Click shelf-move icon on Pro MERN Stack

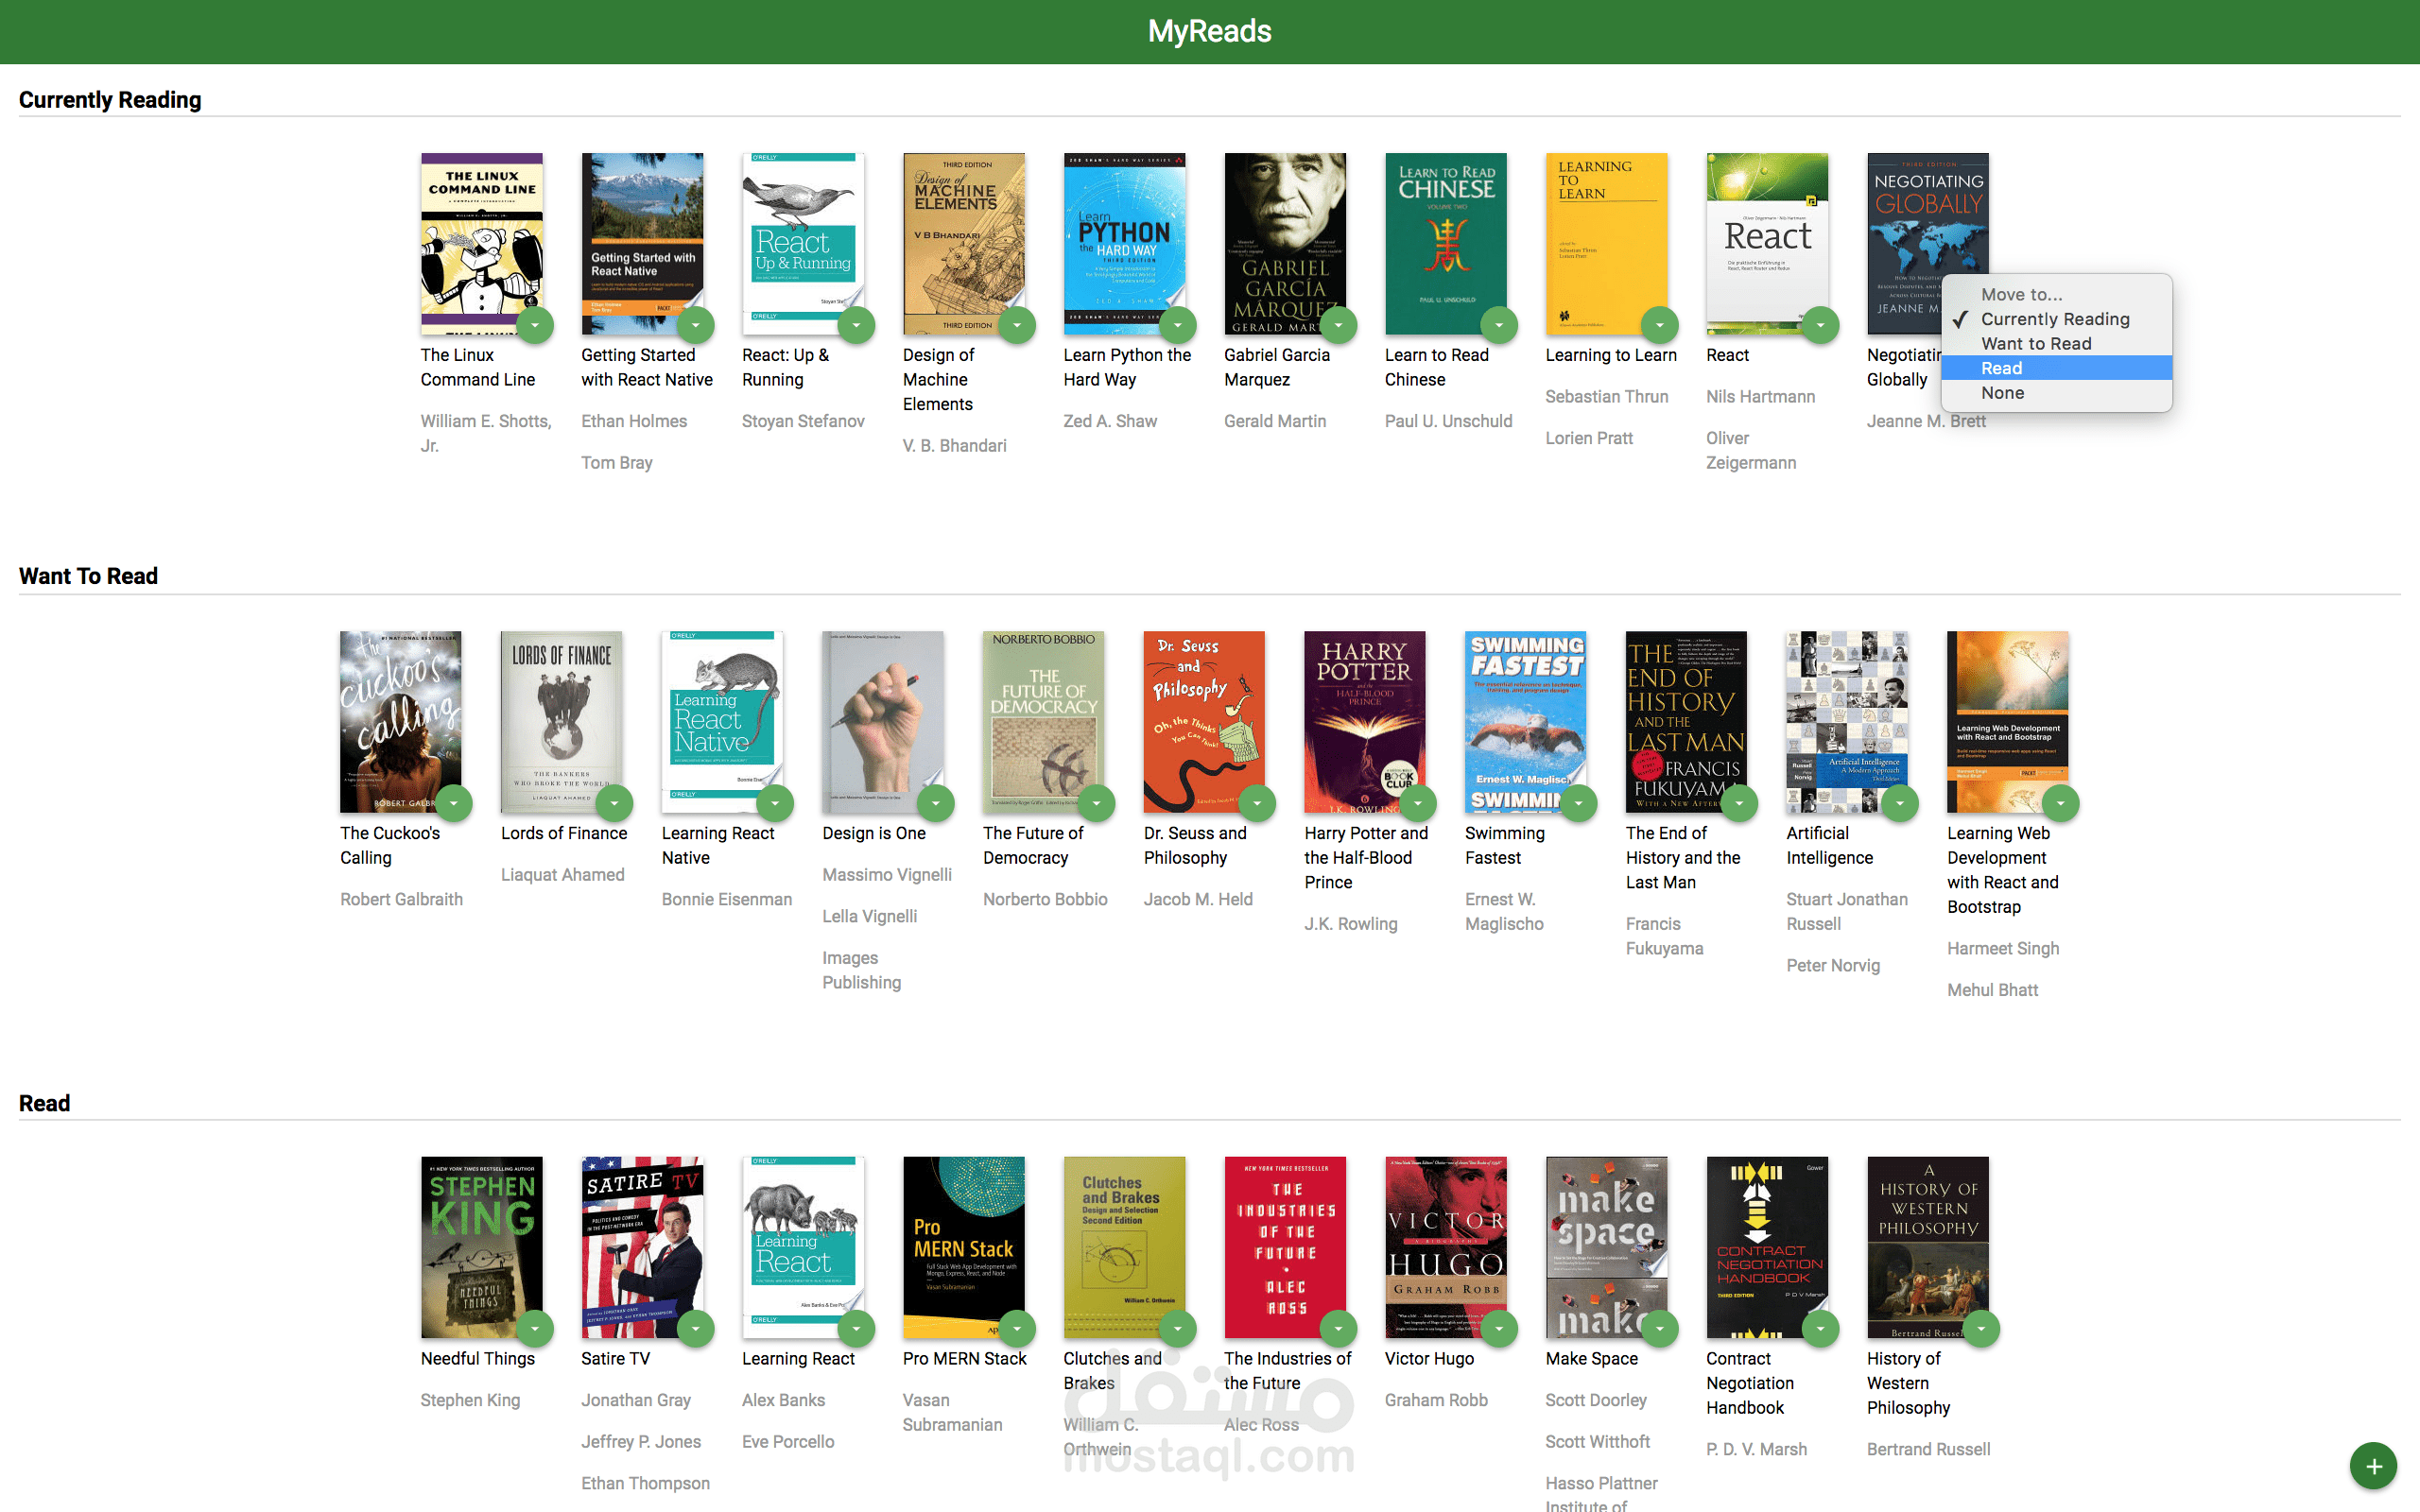1017,1329
